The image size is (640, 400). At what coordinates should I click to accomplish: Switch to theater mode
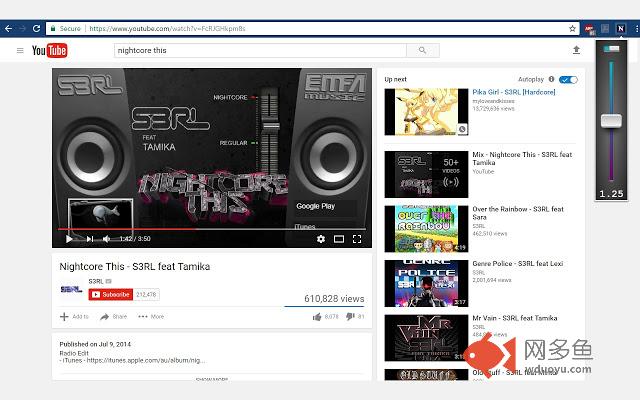[339, 239]
